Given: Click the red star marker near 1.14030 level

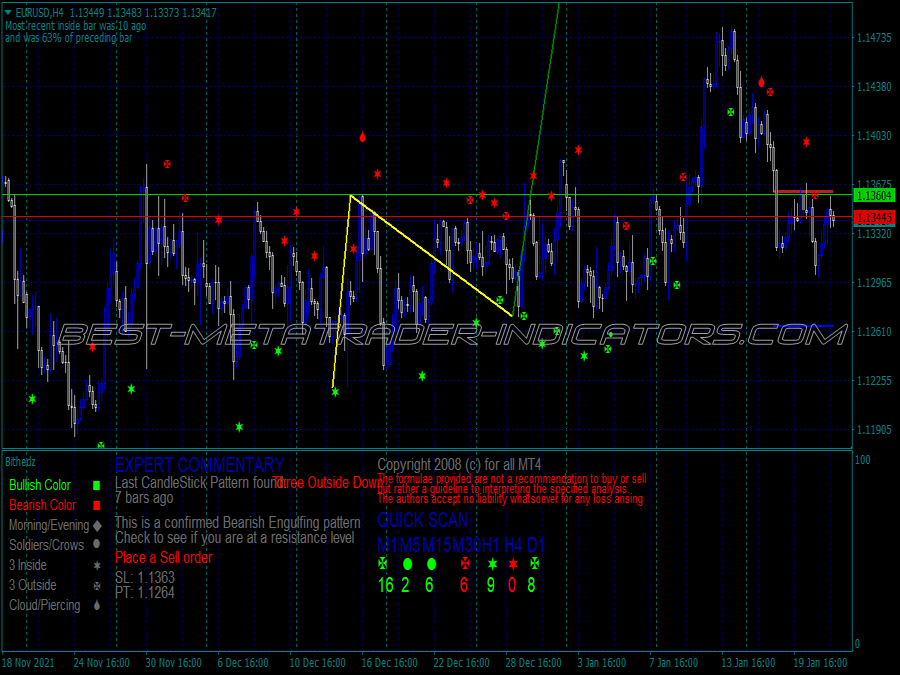Looking at the screenshot, I should point(806,142).
